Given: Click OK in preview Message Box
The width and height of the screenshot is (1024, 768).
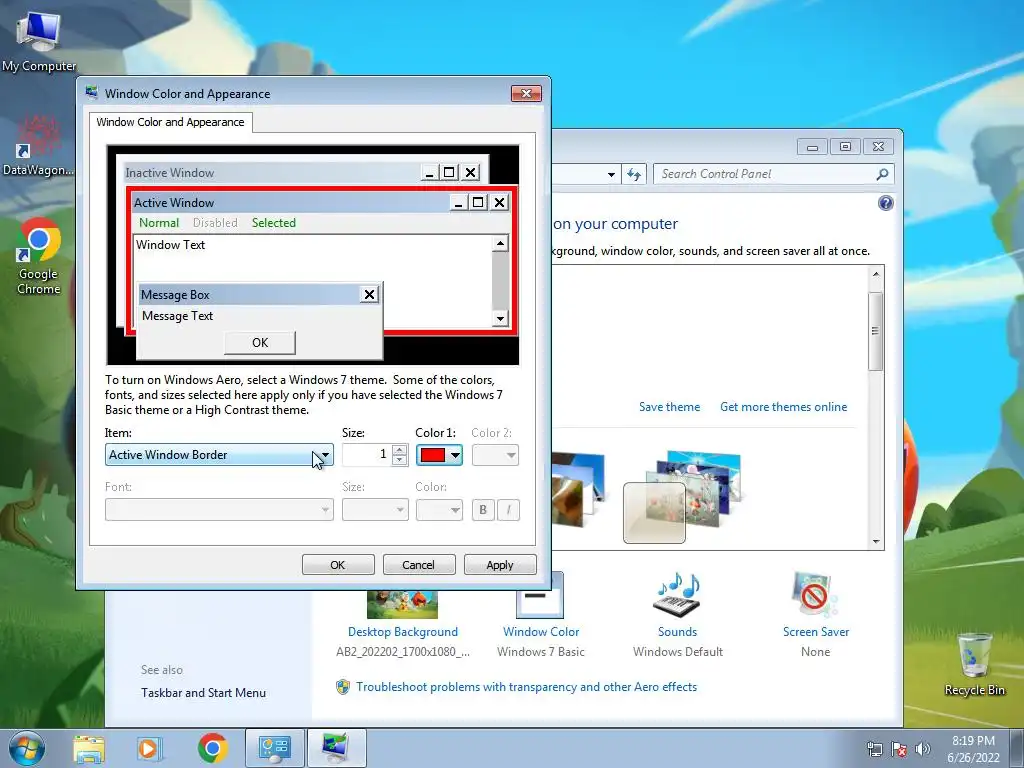Looking at the screenshot, I should [x=260, y=343].
